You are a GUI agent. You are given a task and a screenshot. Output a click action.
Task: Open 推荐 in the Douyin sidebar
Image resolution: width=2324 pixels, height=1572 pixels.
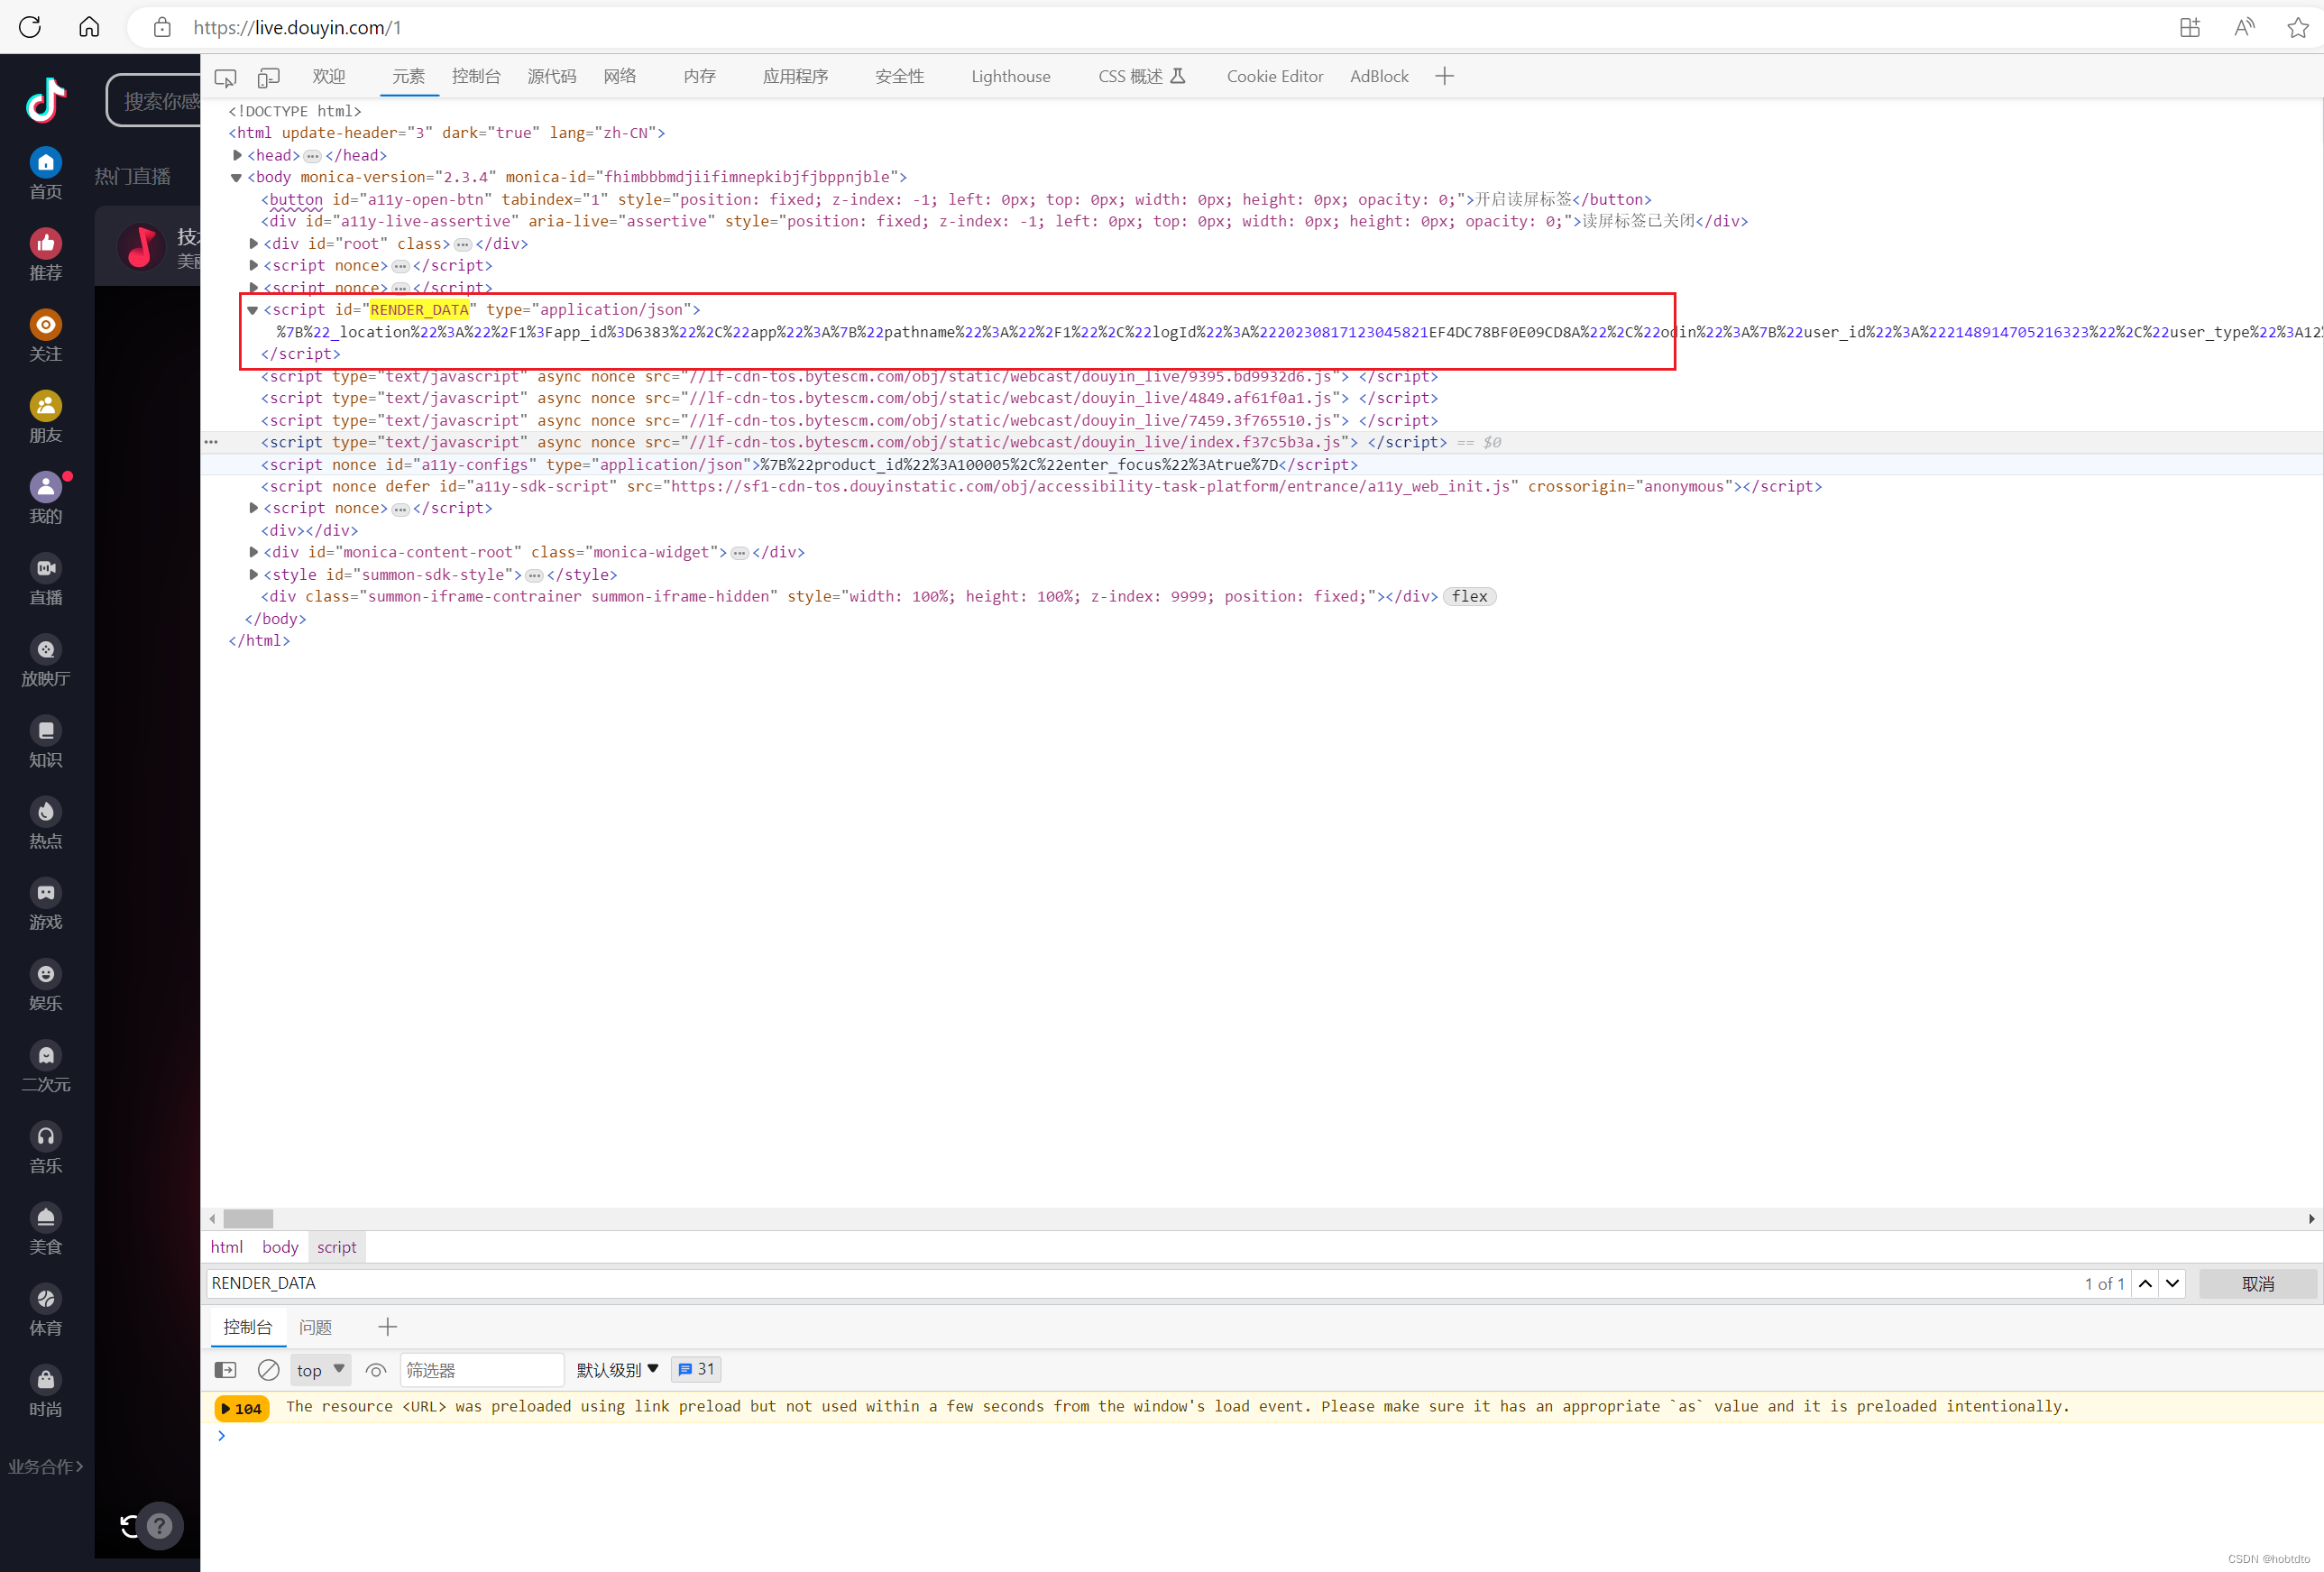pos(46,255)
